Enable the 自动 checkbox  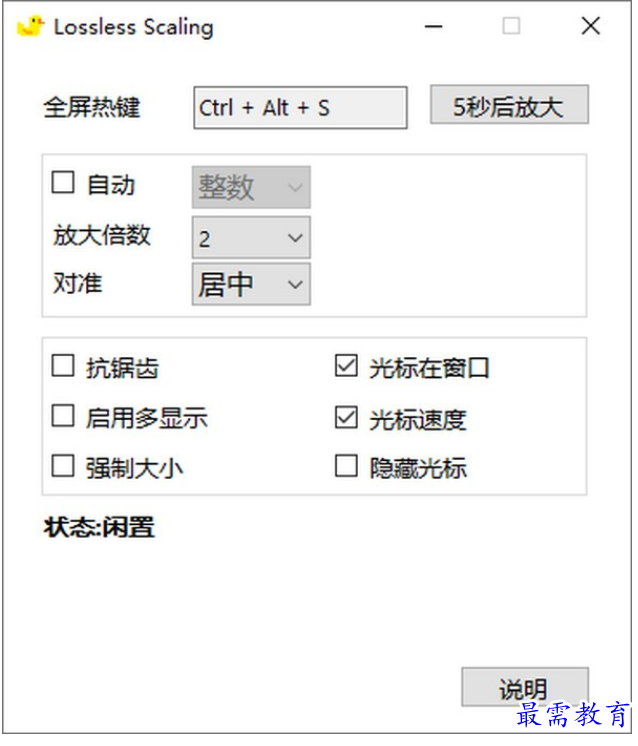[64, 183]
